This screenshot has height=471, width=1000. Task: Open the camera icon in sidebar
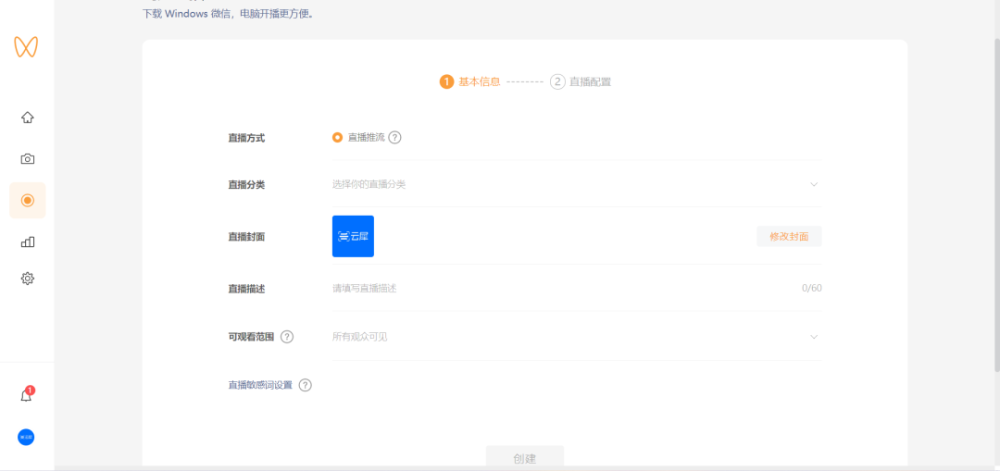click(x=27, y=159)
